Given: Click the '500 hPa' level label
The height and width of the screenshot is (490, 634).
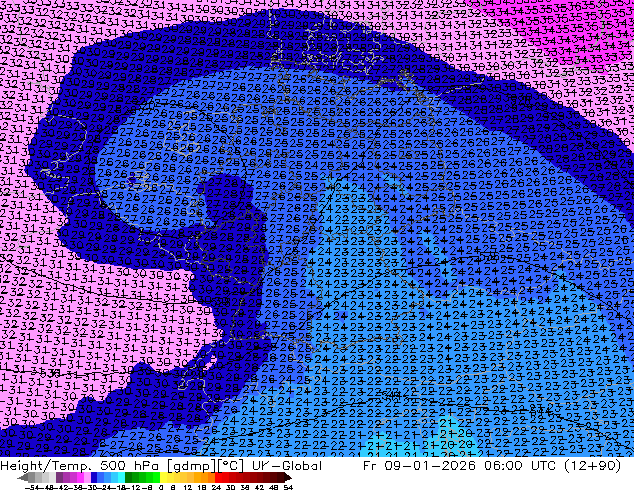Looking at the screenshot, I should tap(129, 466).
